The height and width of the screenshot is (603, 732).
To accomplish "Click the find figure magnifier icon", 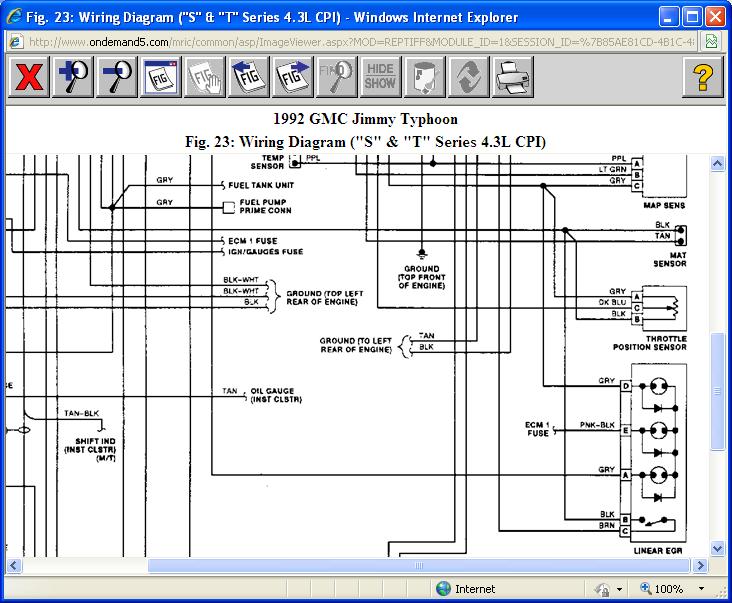I will pyautogui.click(x=337, y=78).
